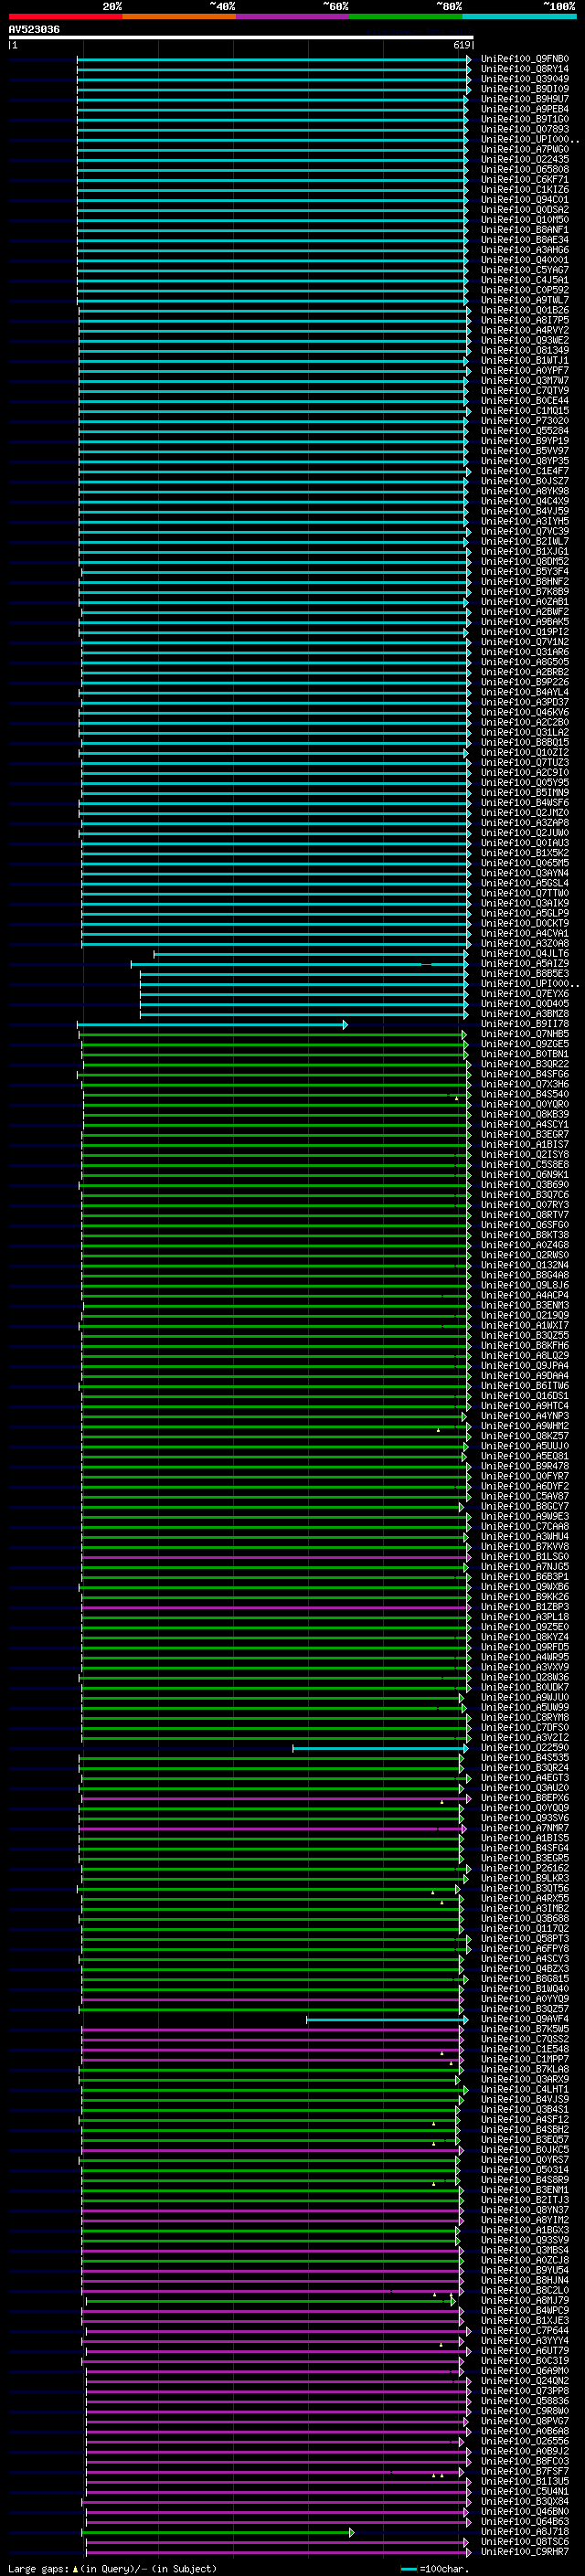This screenshot has width=585, height=2576.
Task: Select hit label UniRef100_B4S540
Action: 525,1094
